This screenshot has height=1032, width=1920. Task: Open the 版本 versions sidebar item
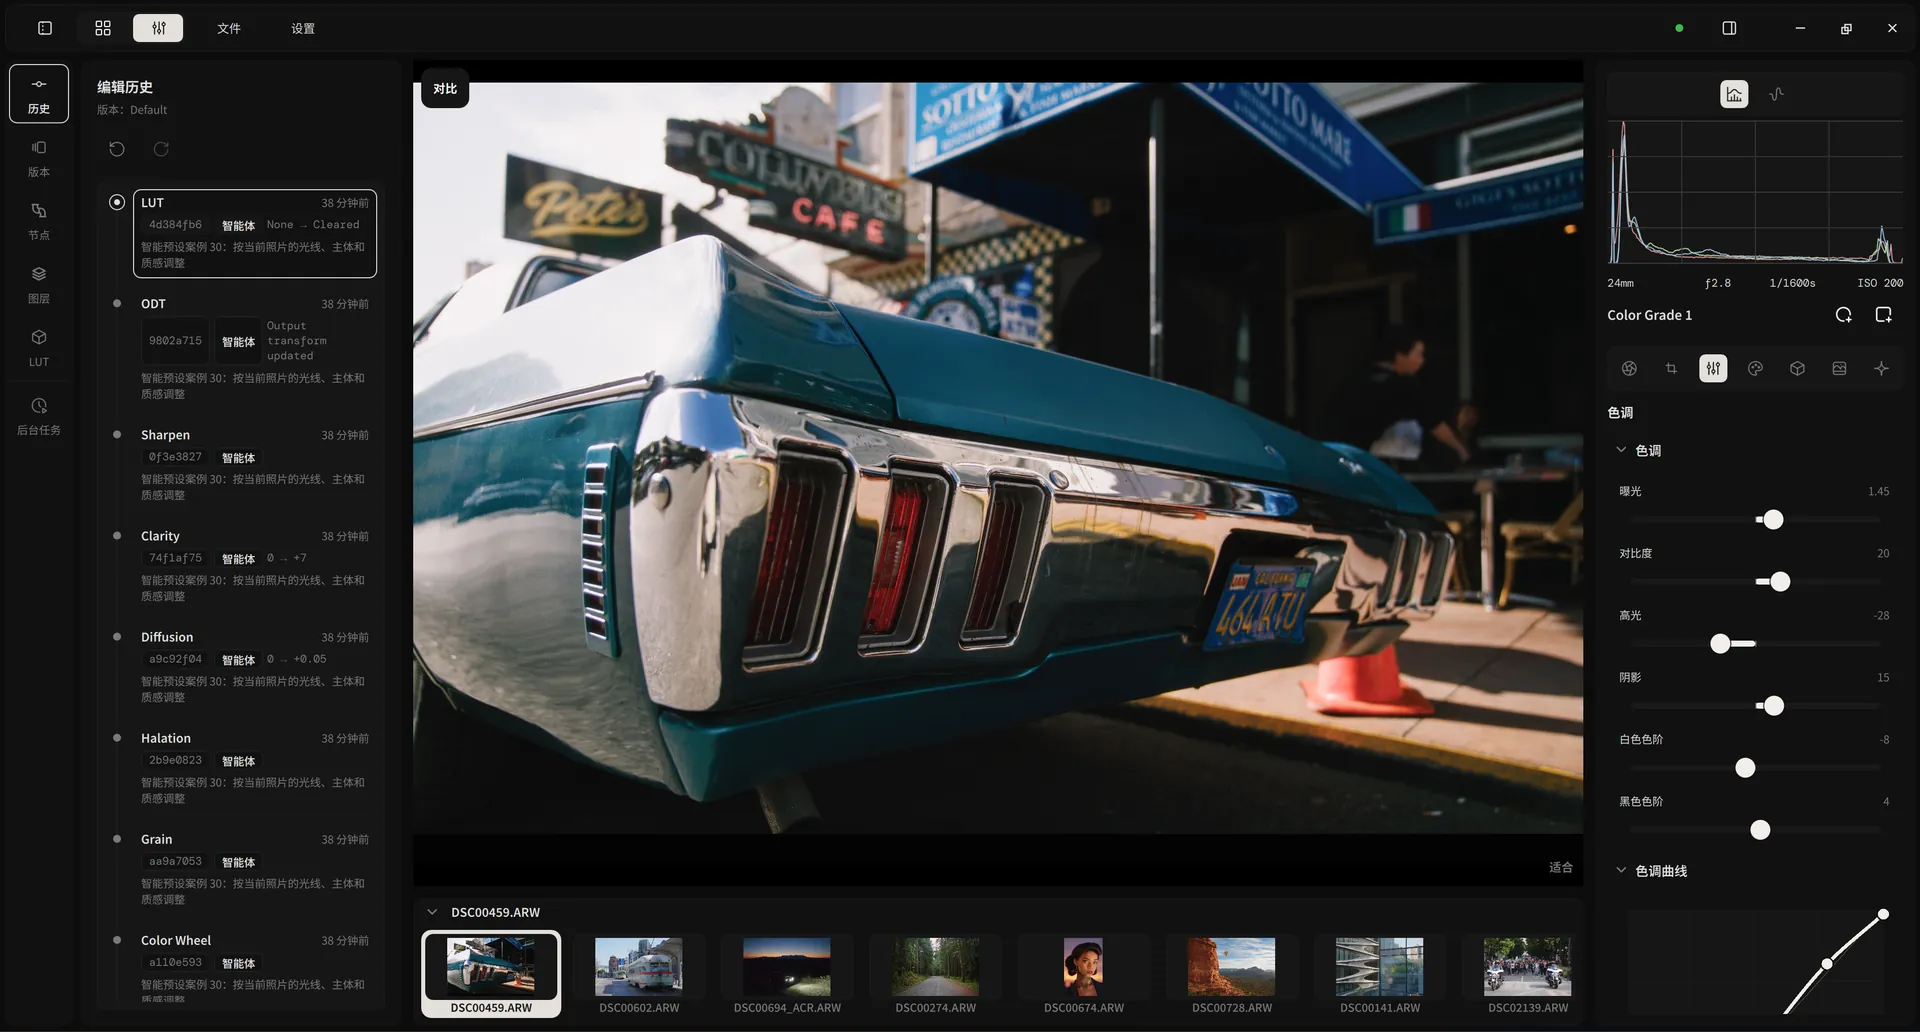(39, 158)
